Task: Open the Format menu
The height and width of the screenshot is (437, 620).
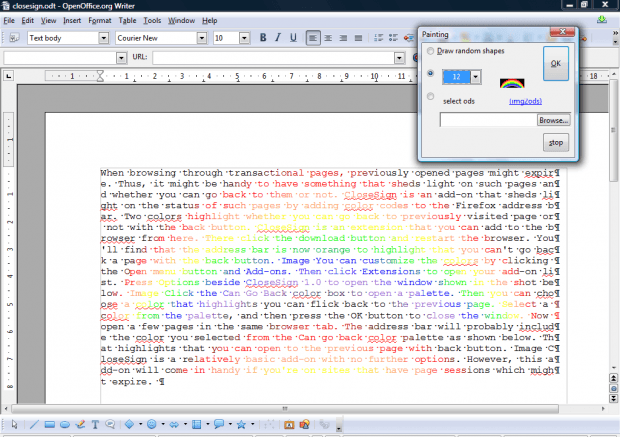Action: [100, 20]
